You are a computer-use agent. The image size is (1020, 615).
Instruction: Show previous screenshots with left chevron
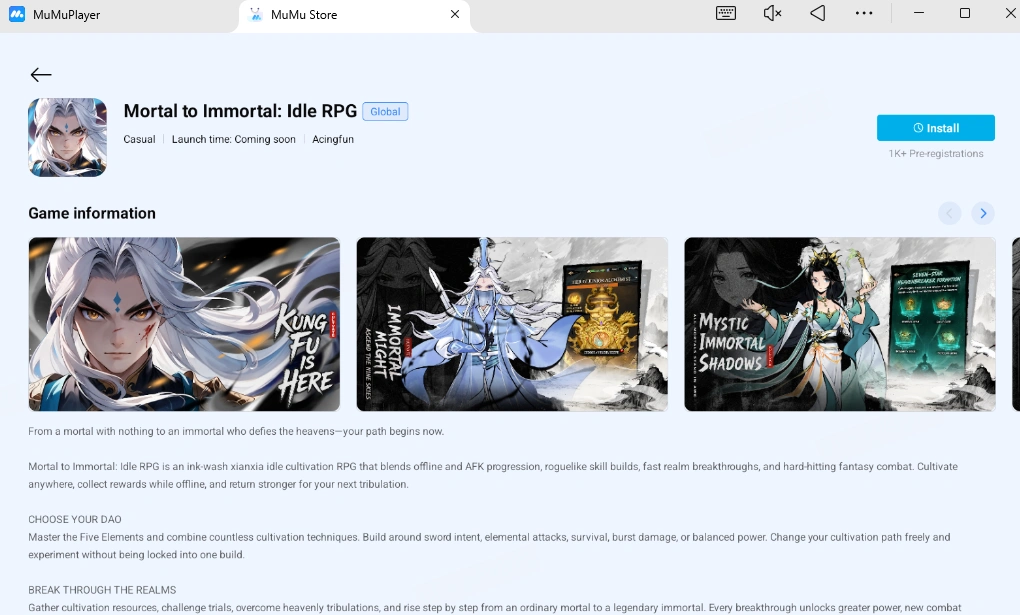click(950, 213)
